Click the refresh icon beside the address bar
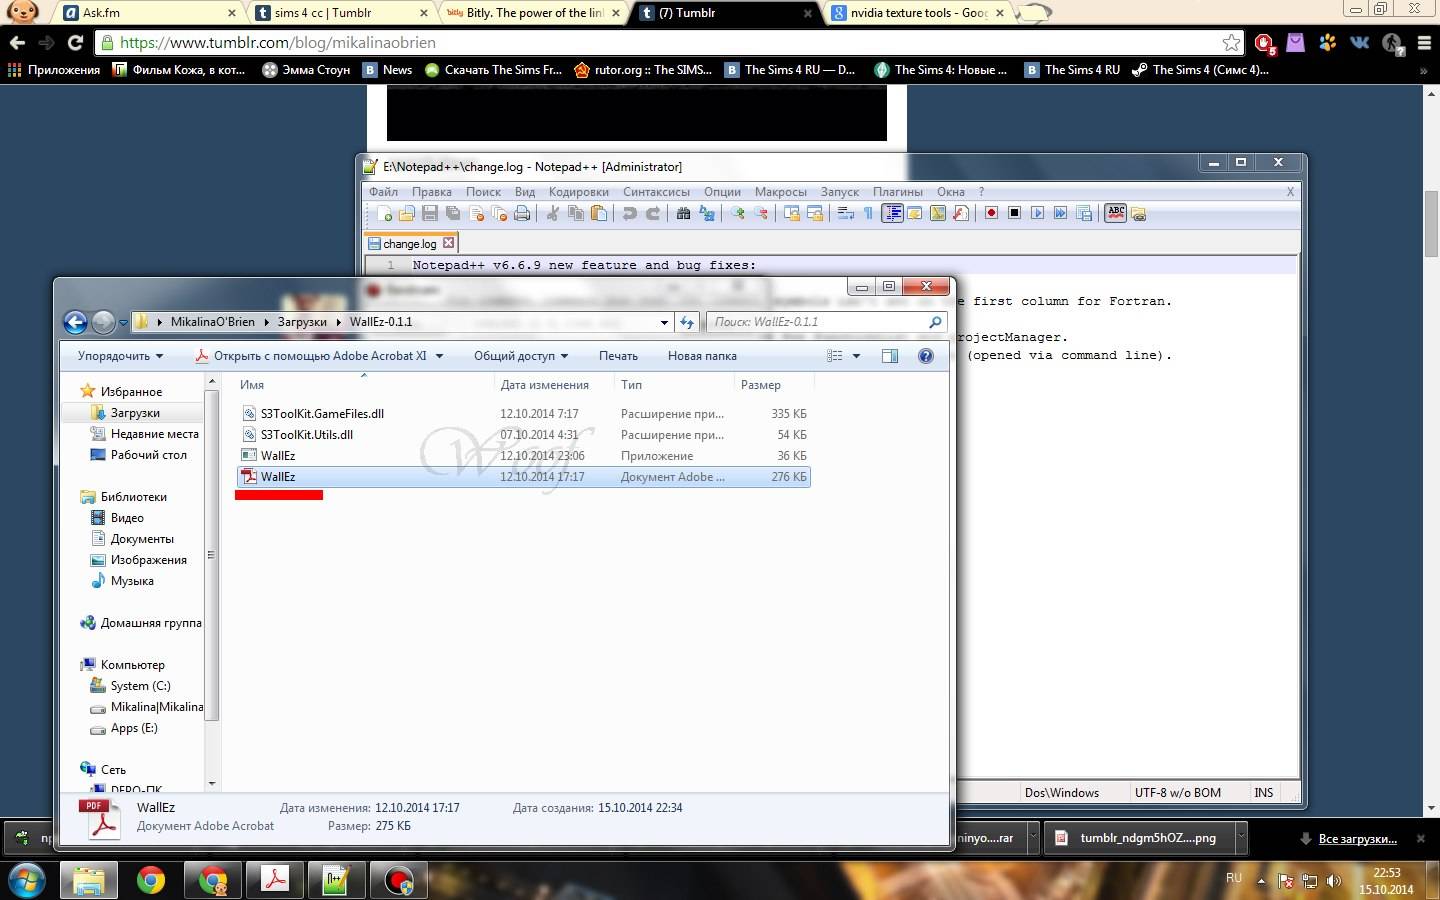 tap(686, 322)
